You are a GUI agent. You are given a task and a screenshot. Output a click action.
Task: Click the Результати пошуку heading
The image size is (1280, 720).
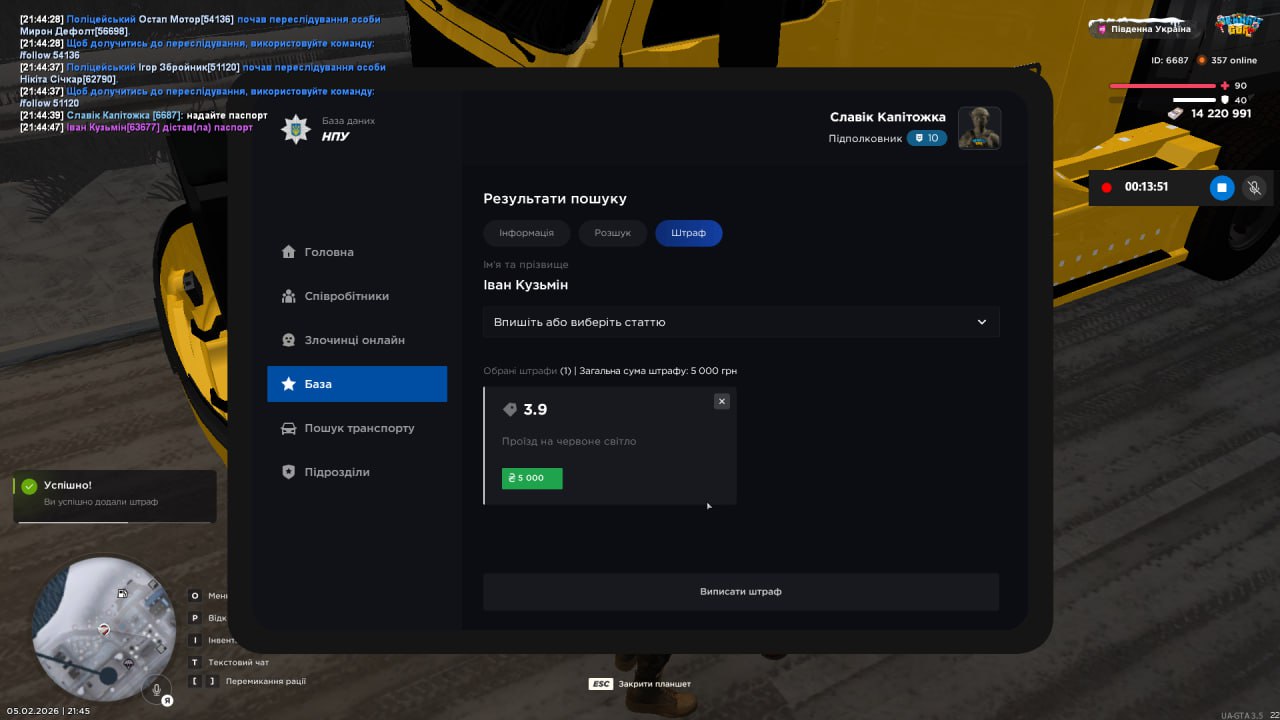pos(555,199)
